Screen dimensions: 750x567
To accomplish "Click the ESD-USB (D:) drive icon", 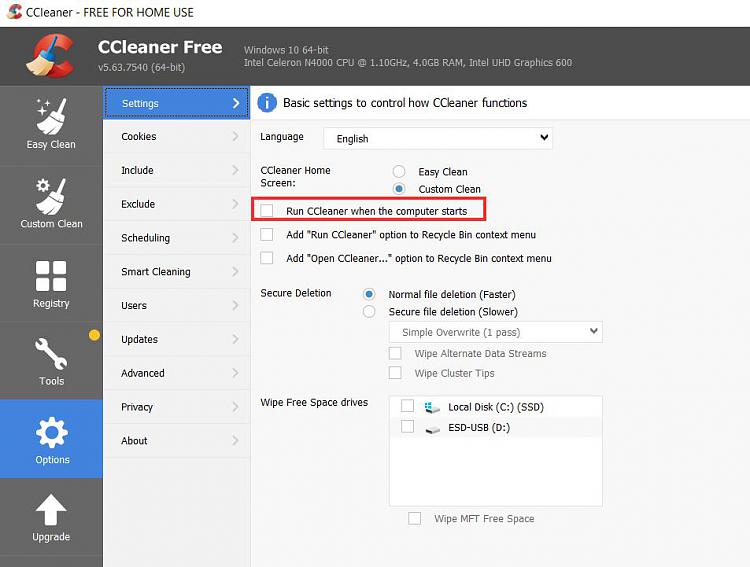I will [x=432, y=429].
